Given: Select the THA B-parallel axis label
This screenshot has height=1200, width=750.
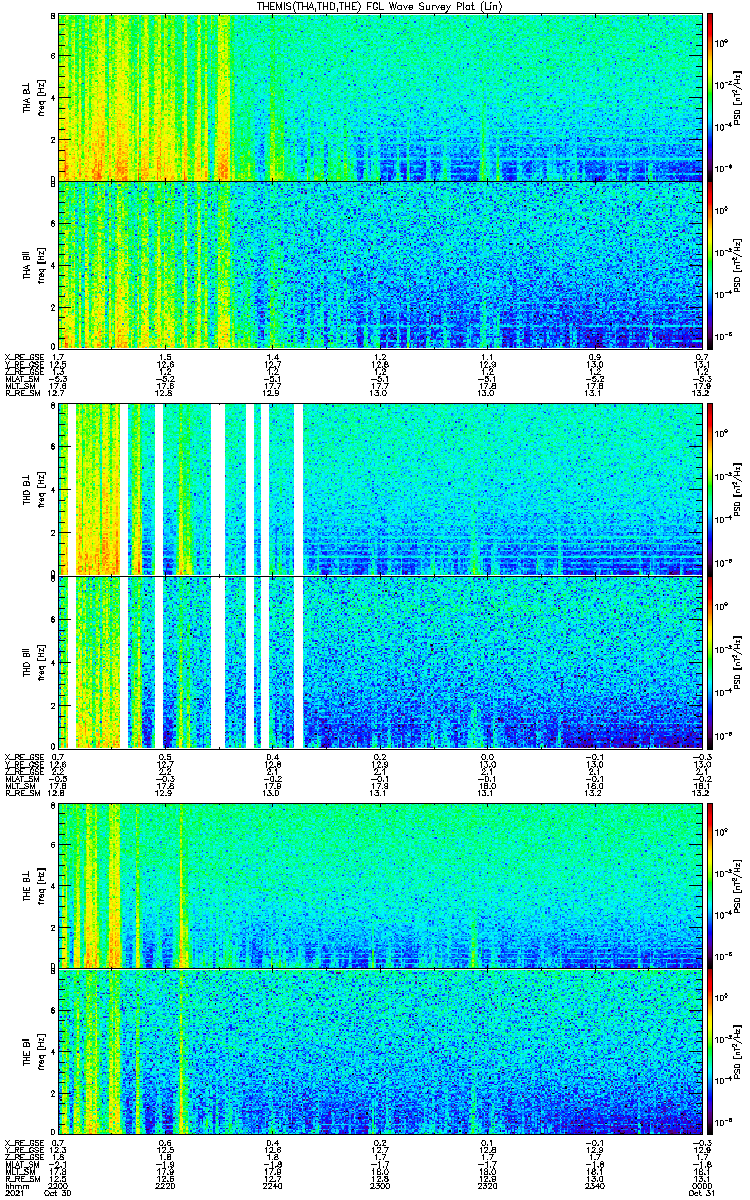Looking at the screenshot, I should [x=27, y=266].
